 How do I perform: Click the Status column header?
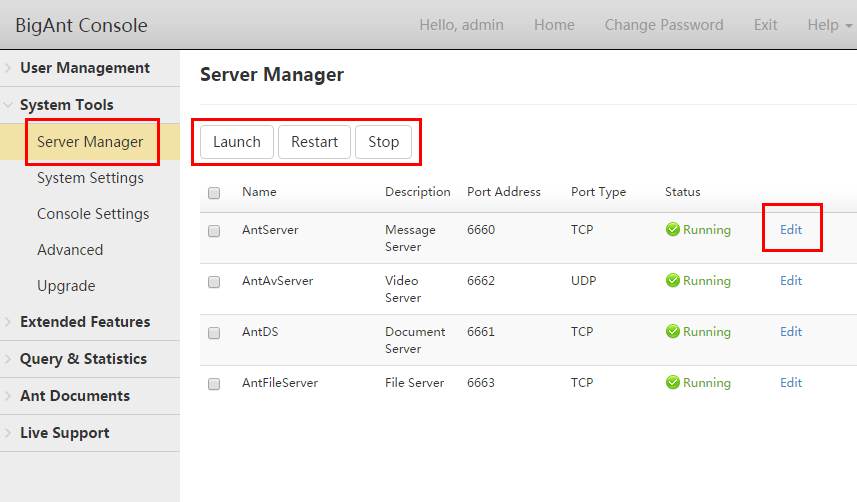(x=683, y=192)
